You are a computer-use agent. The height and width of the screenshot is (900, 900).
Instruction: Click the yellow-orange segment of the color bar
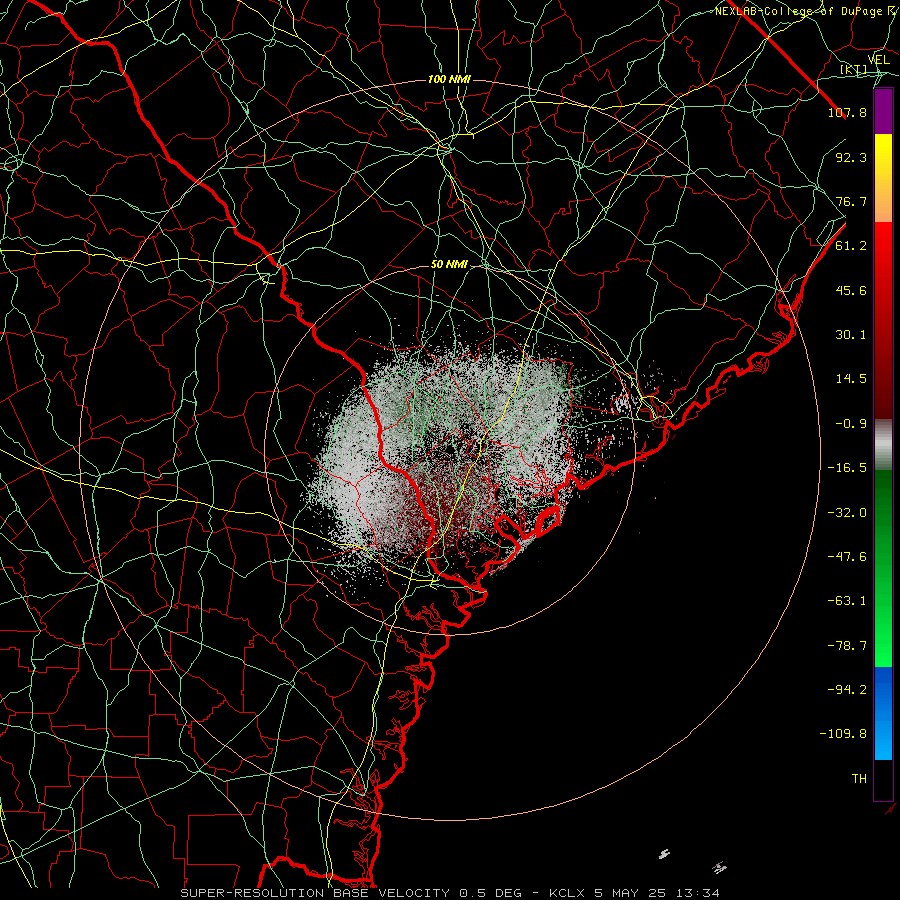pos(883,178)
